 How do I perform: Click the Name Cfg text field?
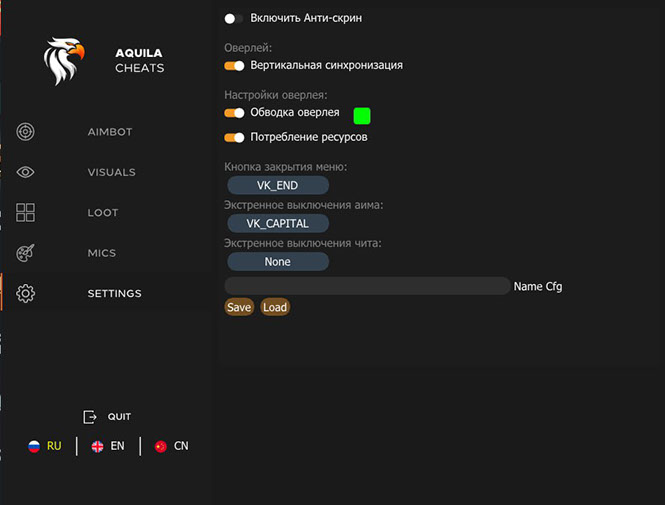tap(367, 286)
